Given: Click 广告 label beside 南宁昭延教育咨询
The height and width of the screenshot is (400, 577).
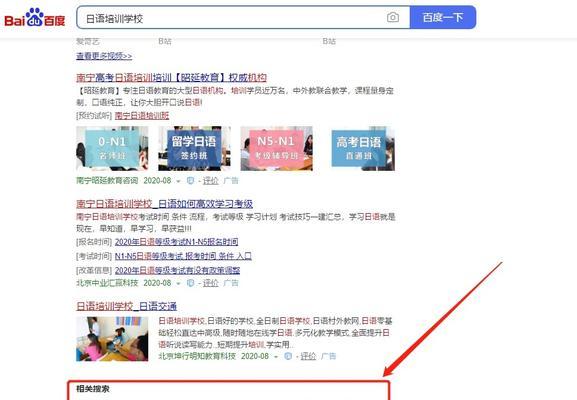Looking at the screenshot, I should (231, 181).
